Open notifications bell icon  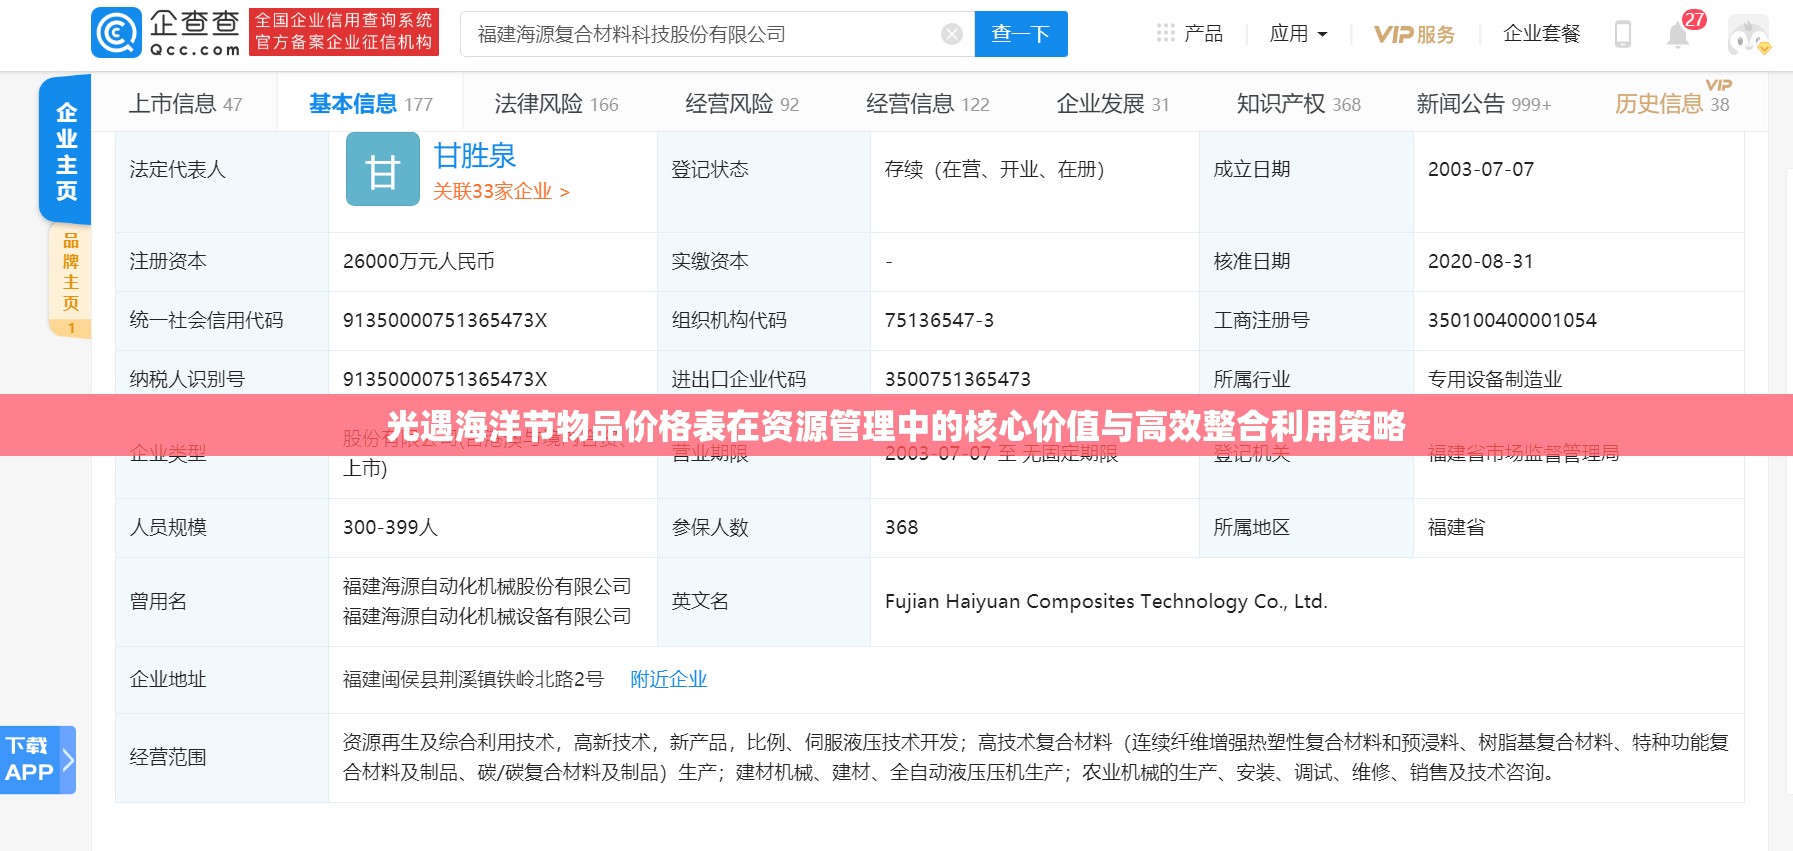(x=1678, y=35)
